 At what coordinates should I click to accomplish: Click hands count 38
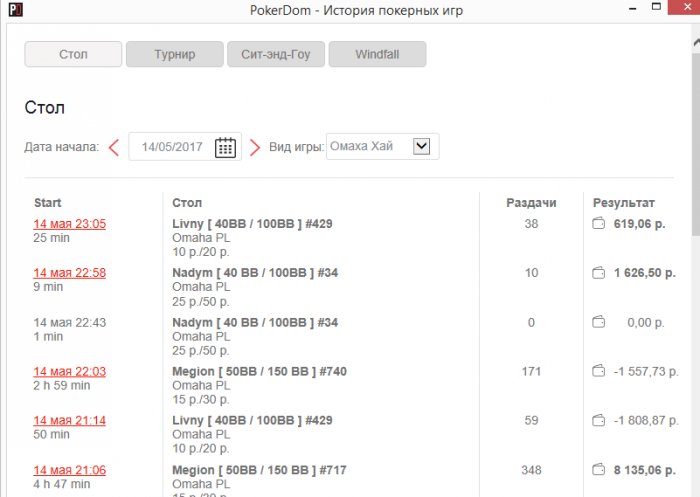point(531,224)
